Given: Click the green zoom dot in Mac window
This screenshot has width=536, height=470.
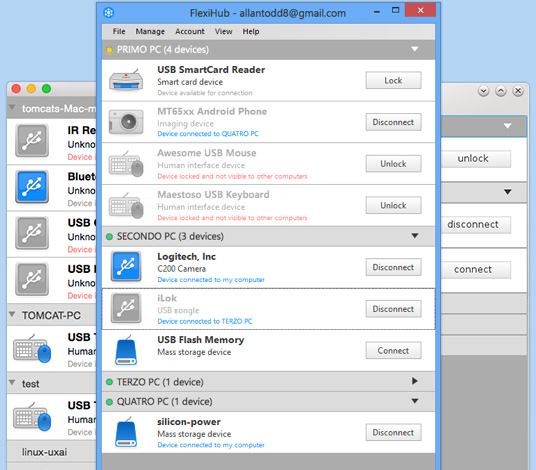Looking at the screenshot, I should pyautogui.click(x=46, y=89).
